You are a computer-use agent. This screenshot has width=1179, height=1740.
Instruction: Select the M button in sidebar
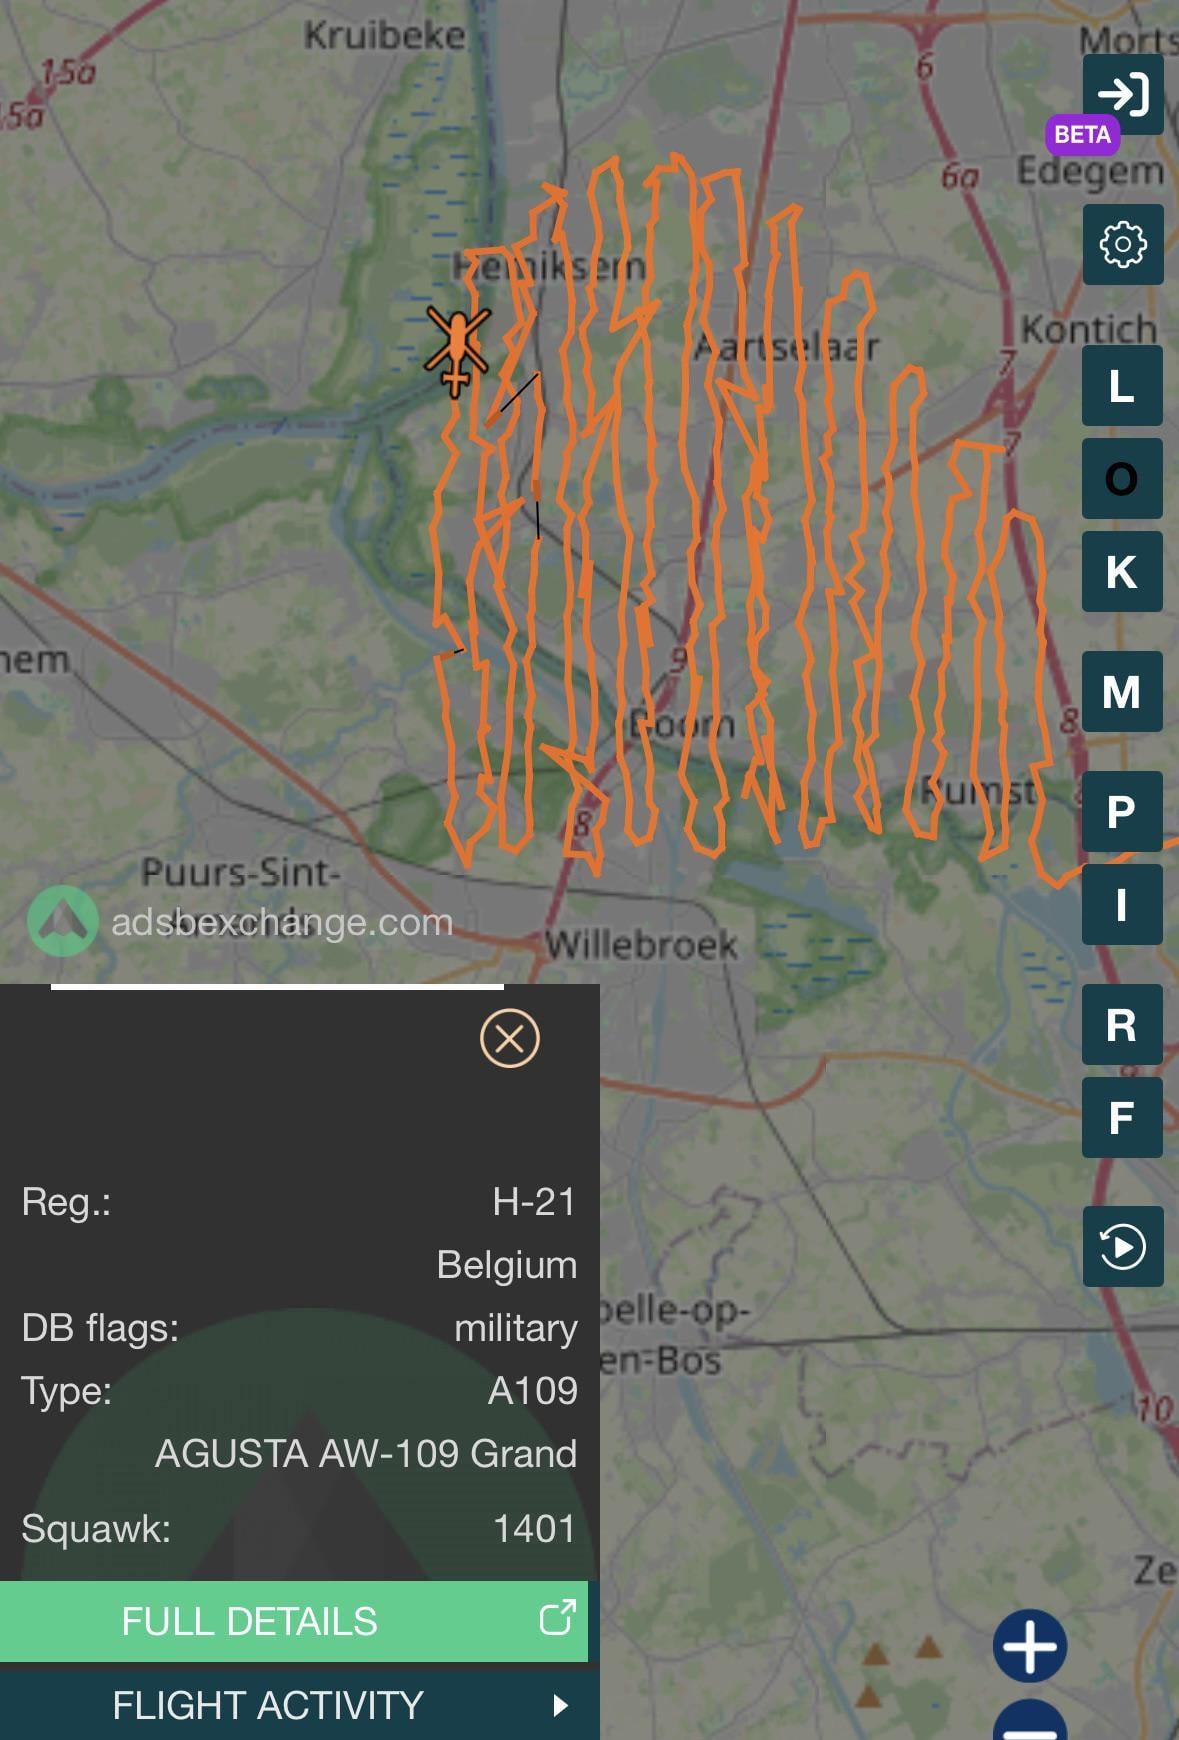1122,691
